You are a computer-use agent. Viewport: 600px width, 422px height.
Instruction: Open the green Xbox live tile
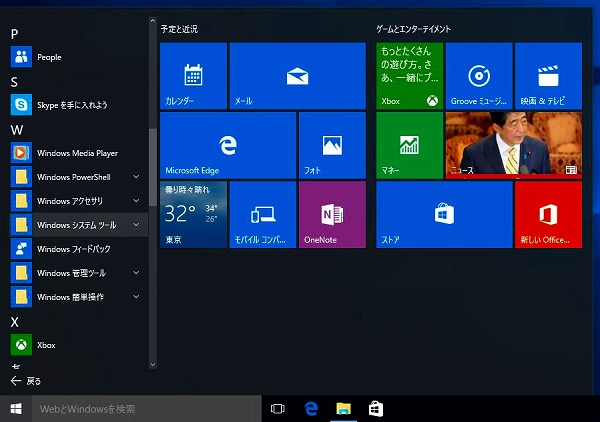[x=409, y=76]
